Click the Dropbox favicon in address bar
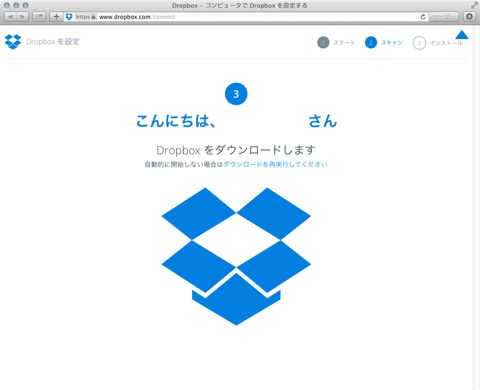The image size is (480, 390). click(69, 16)
